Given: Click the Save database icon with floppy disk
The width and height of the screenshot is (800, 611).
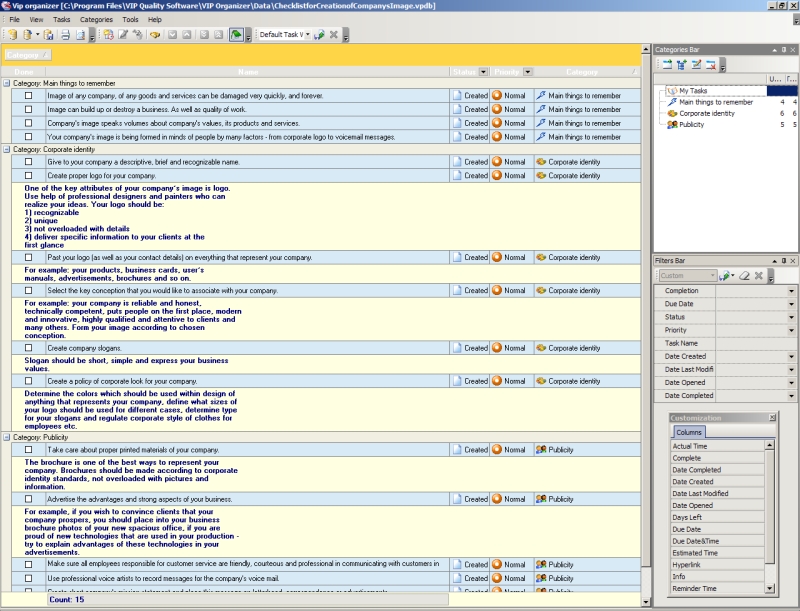Looking at the screenshot, I should (x=48, y=35).
